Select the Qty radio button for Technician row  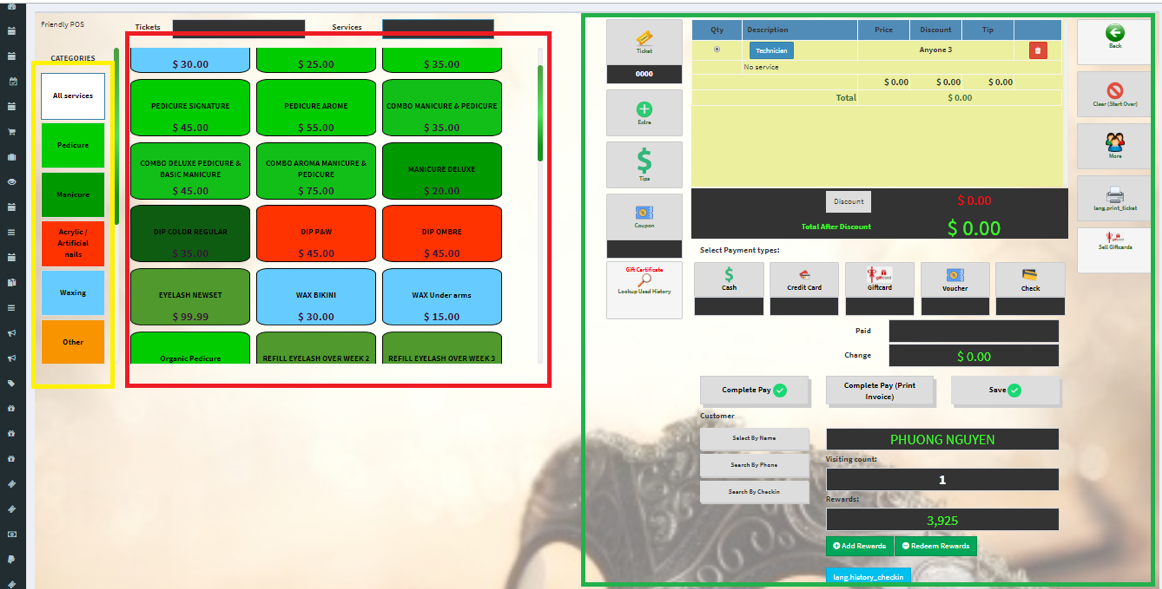click(x=717, y=50)
